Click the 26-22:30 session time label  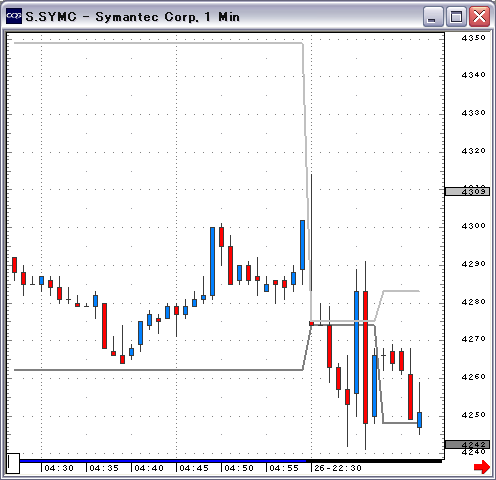pyautogui.click(x=338, y=468)
